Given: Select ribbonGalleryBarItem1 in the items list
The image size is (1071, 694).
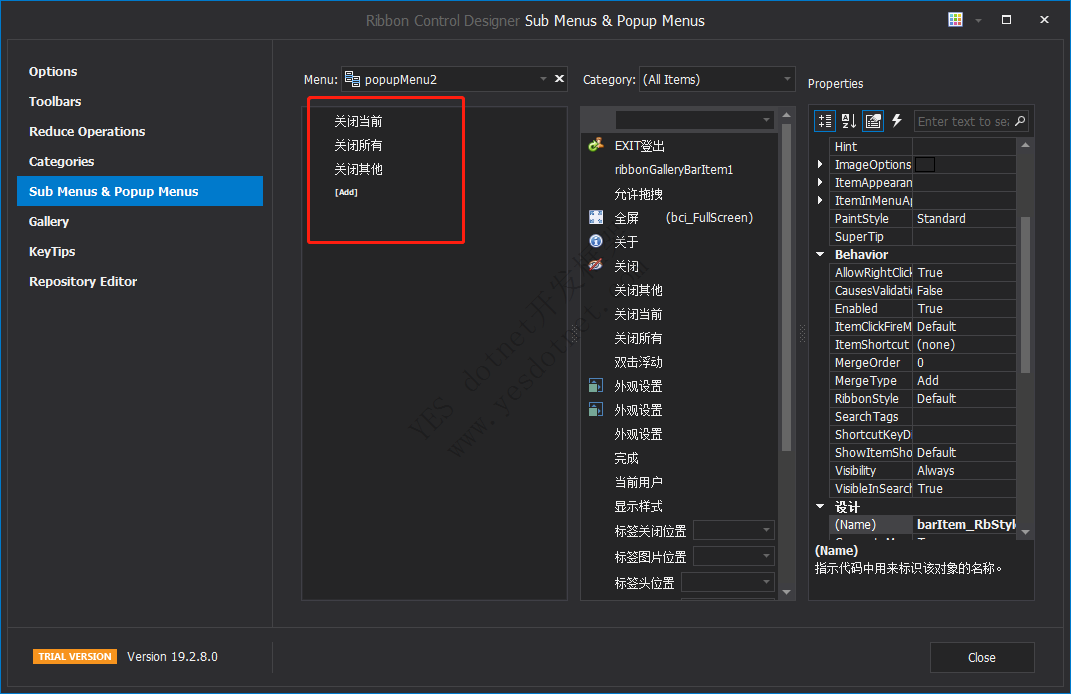Looking at the screenshot, I should pyautogui.click(x=673, y=169).
